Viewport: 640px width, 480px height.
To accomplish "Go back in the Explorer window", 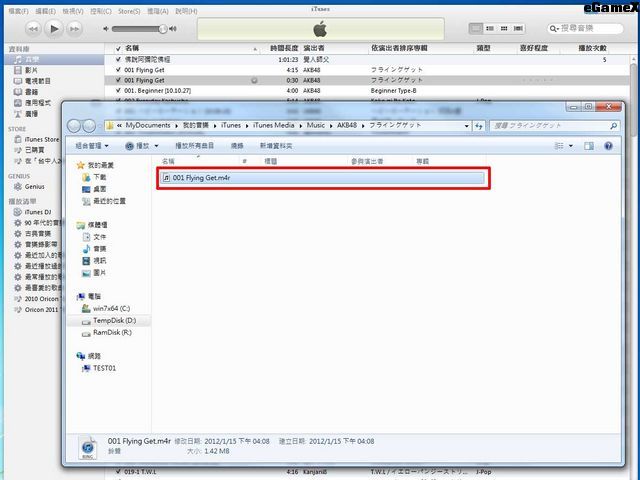I will (74, 126).
